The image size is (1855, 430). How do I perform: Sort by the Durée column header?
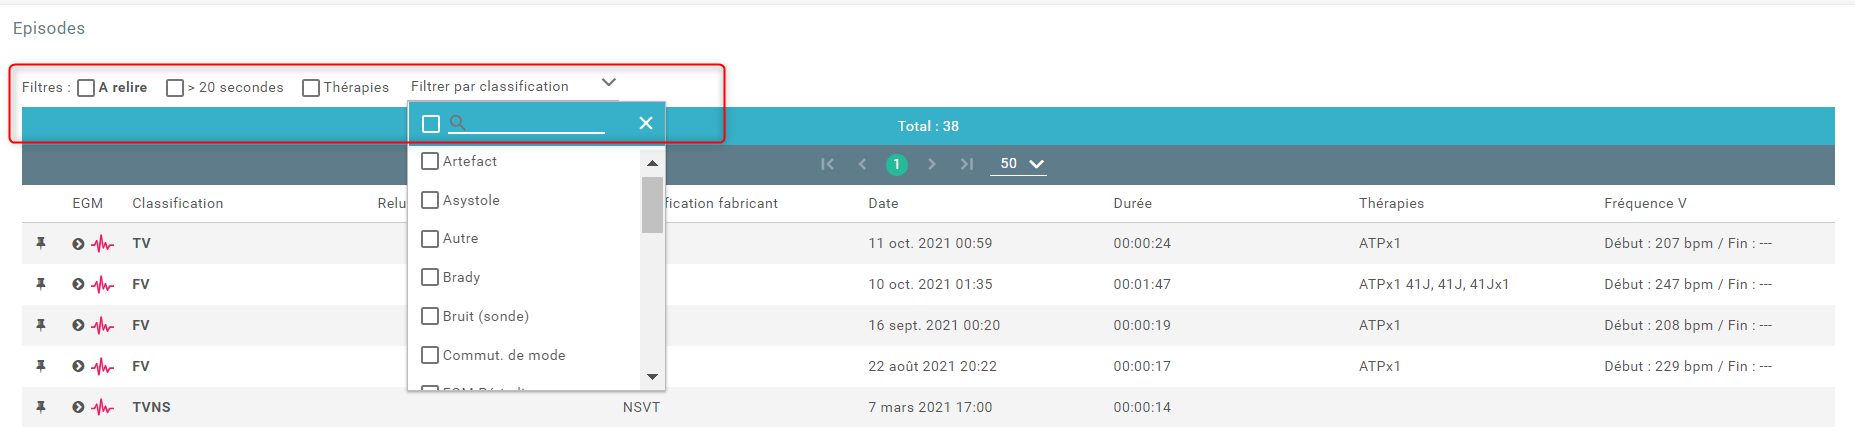1132,203
